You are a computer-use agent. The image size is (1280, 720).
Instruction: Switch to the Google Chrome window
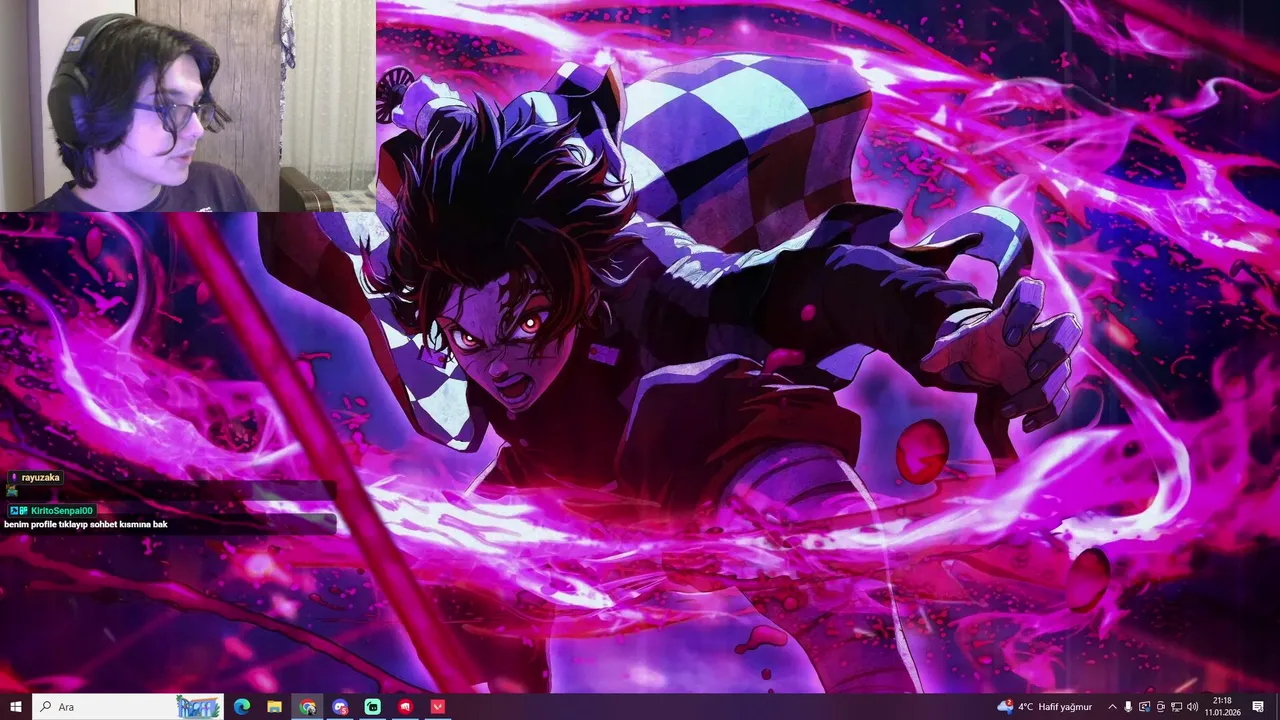click(x=307, y=707)
